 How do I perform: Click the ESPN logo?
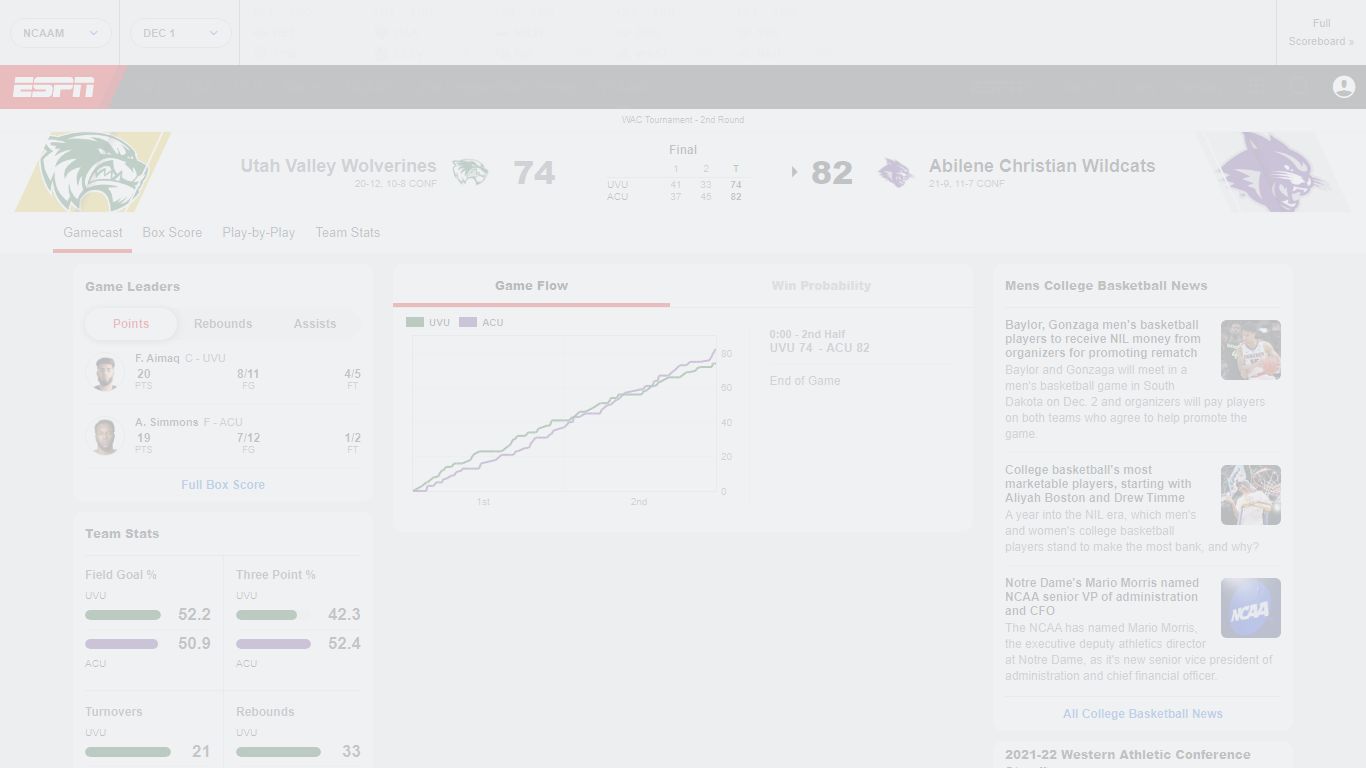[x=54, y=87]
